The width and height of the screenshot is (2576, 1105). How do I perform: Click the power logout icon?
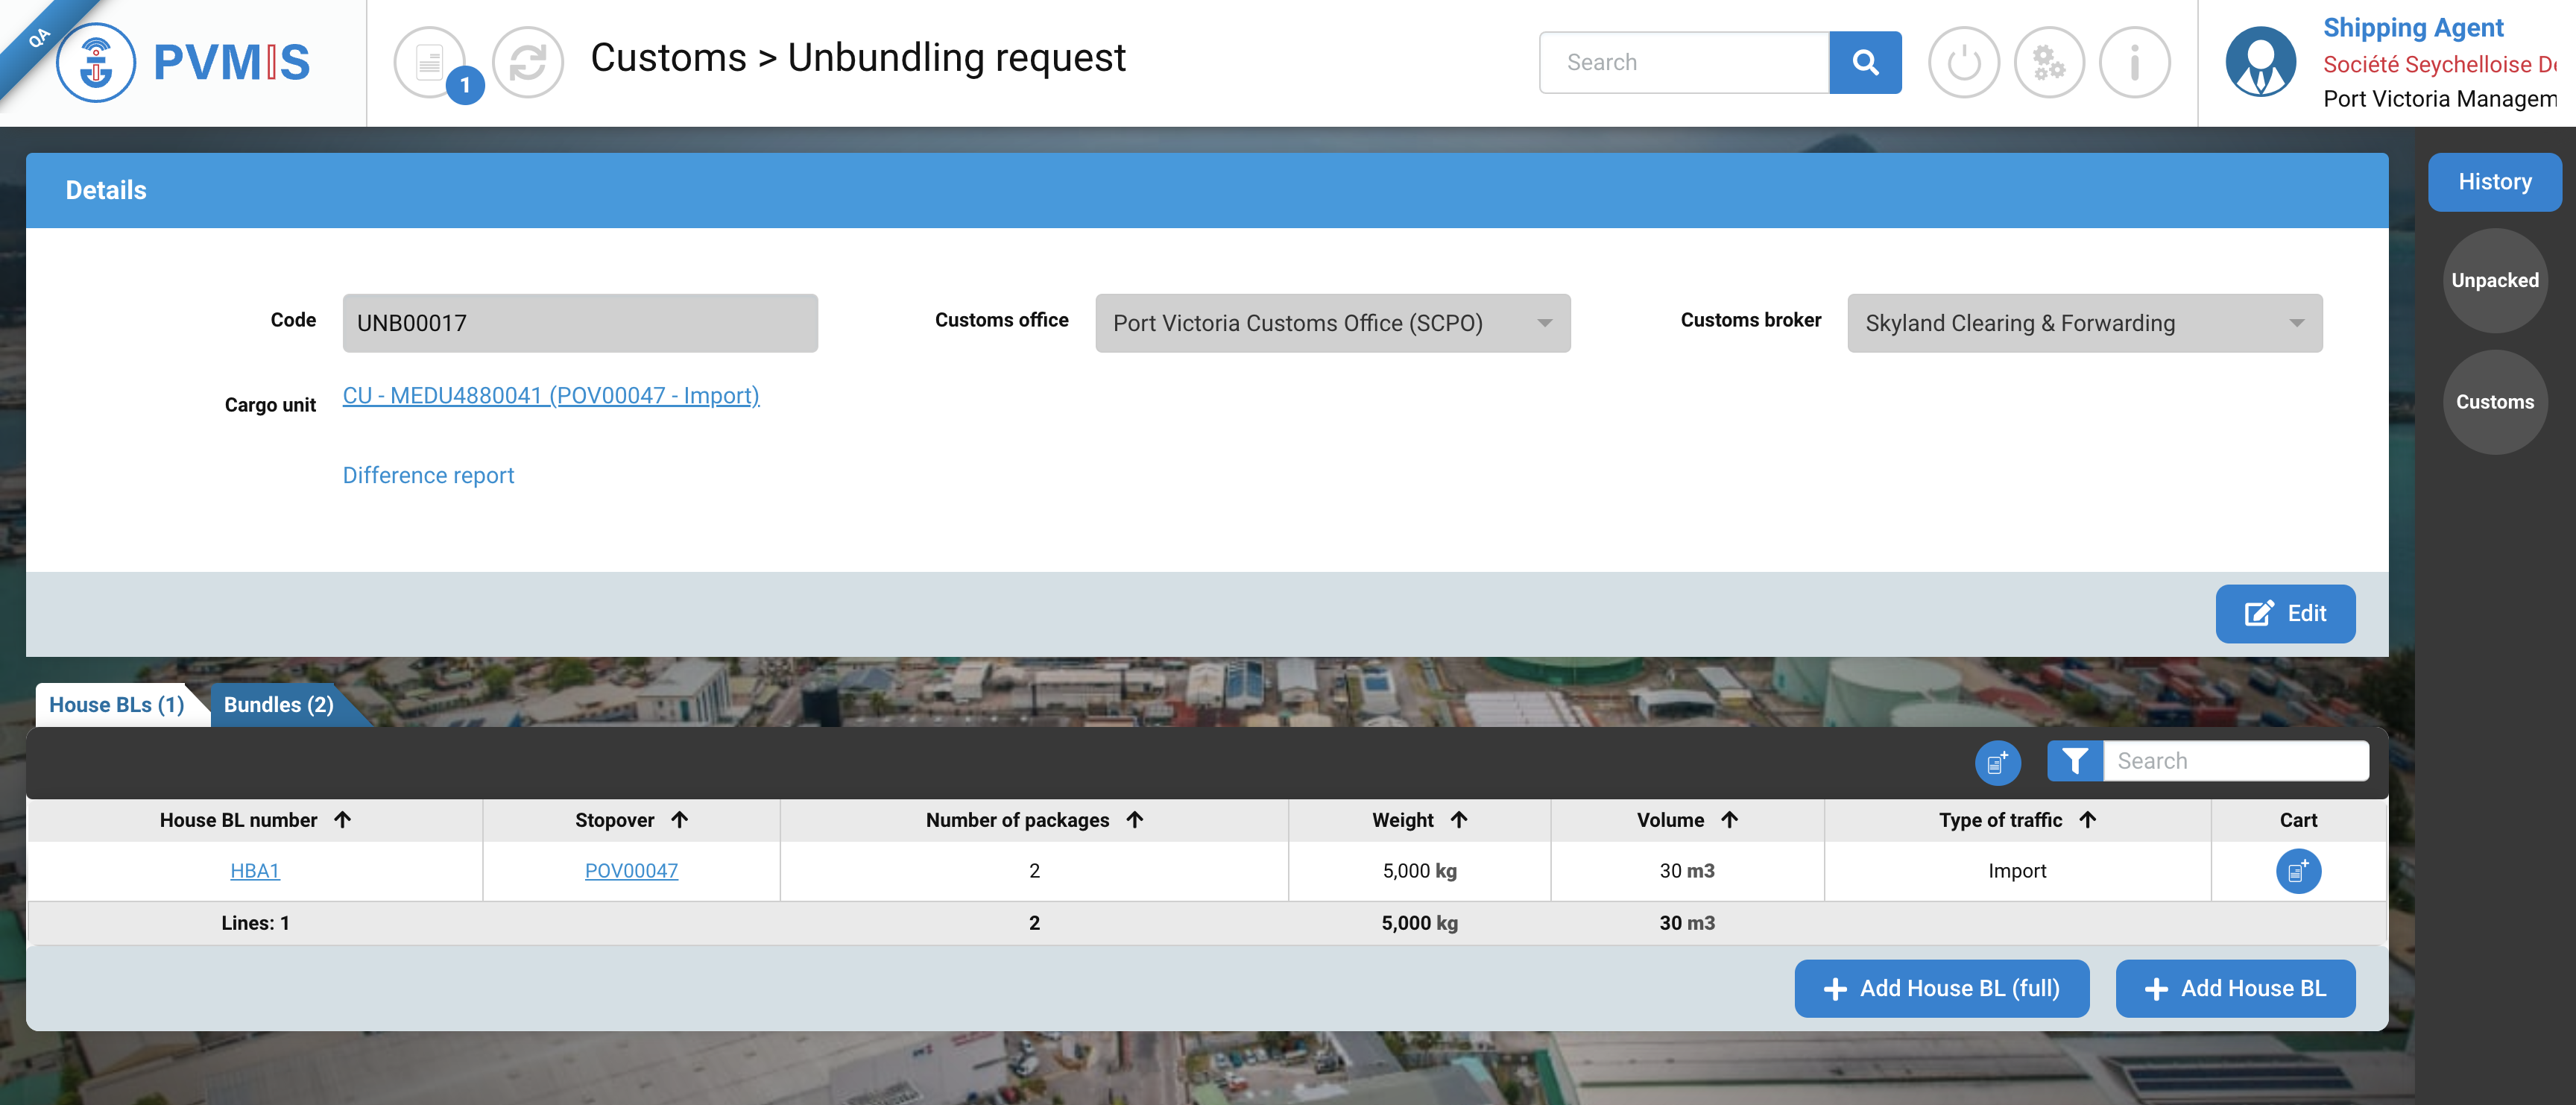(1963, 62)
